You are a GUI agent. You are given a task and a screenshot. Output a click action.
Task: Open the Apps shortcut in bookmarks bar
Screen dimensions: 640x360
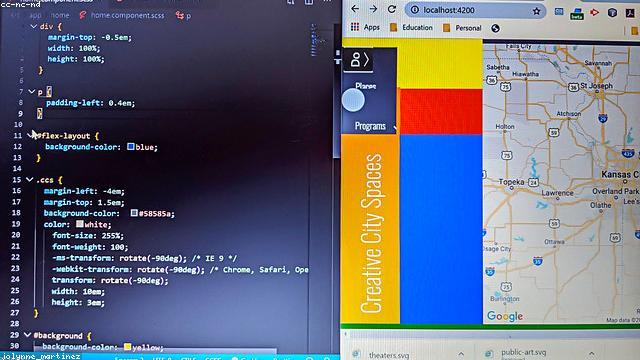tap(365, 27)
